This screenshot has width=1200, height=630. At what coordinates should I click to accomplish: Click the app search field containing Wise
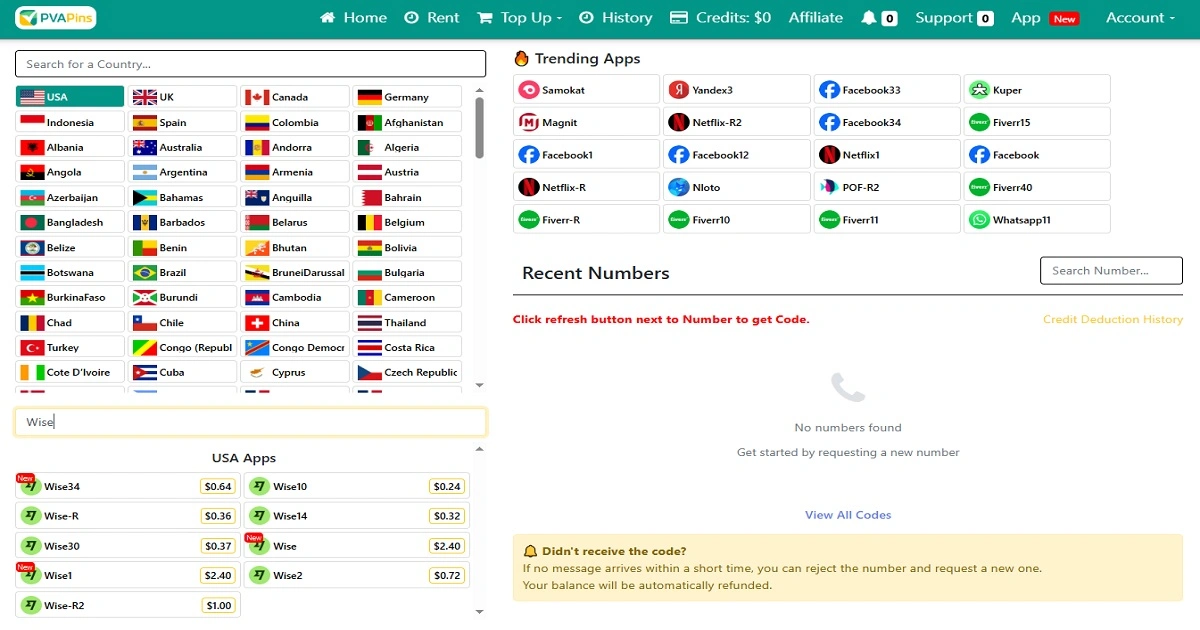[250, 422]
